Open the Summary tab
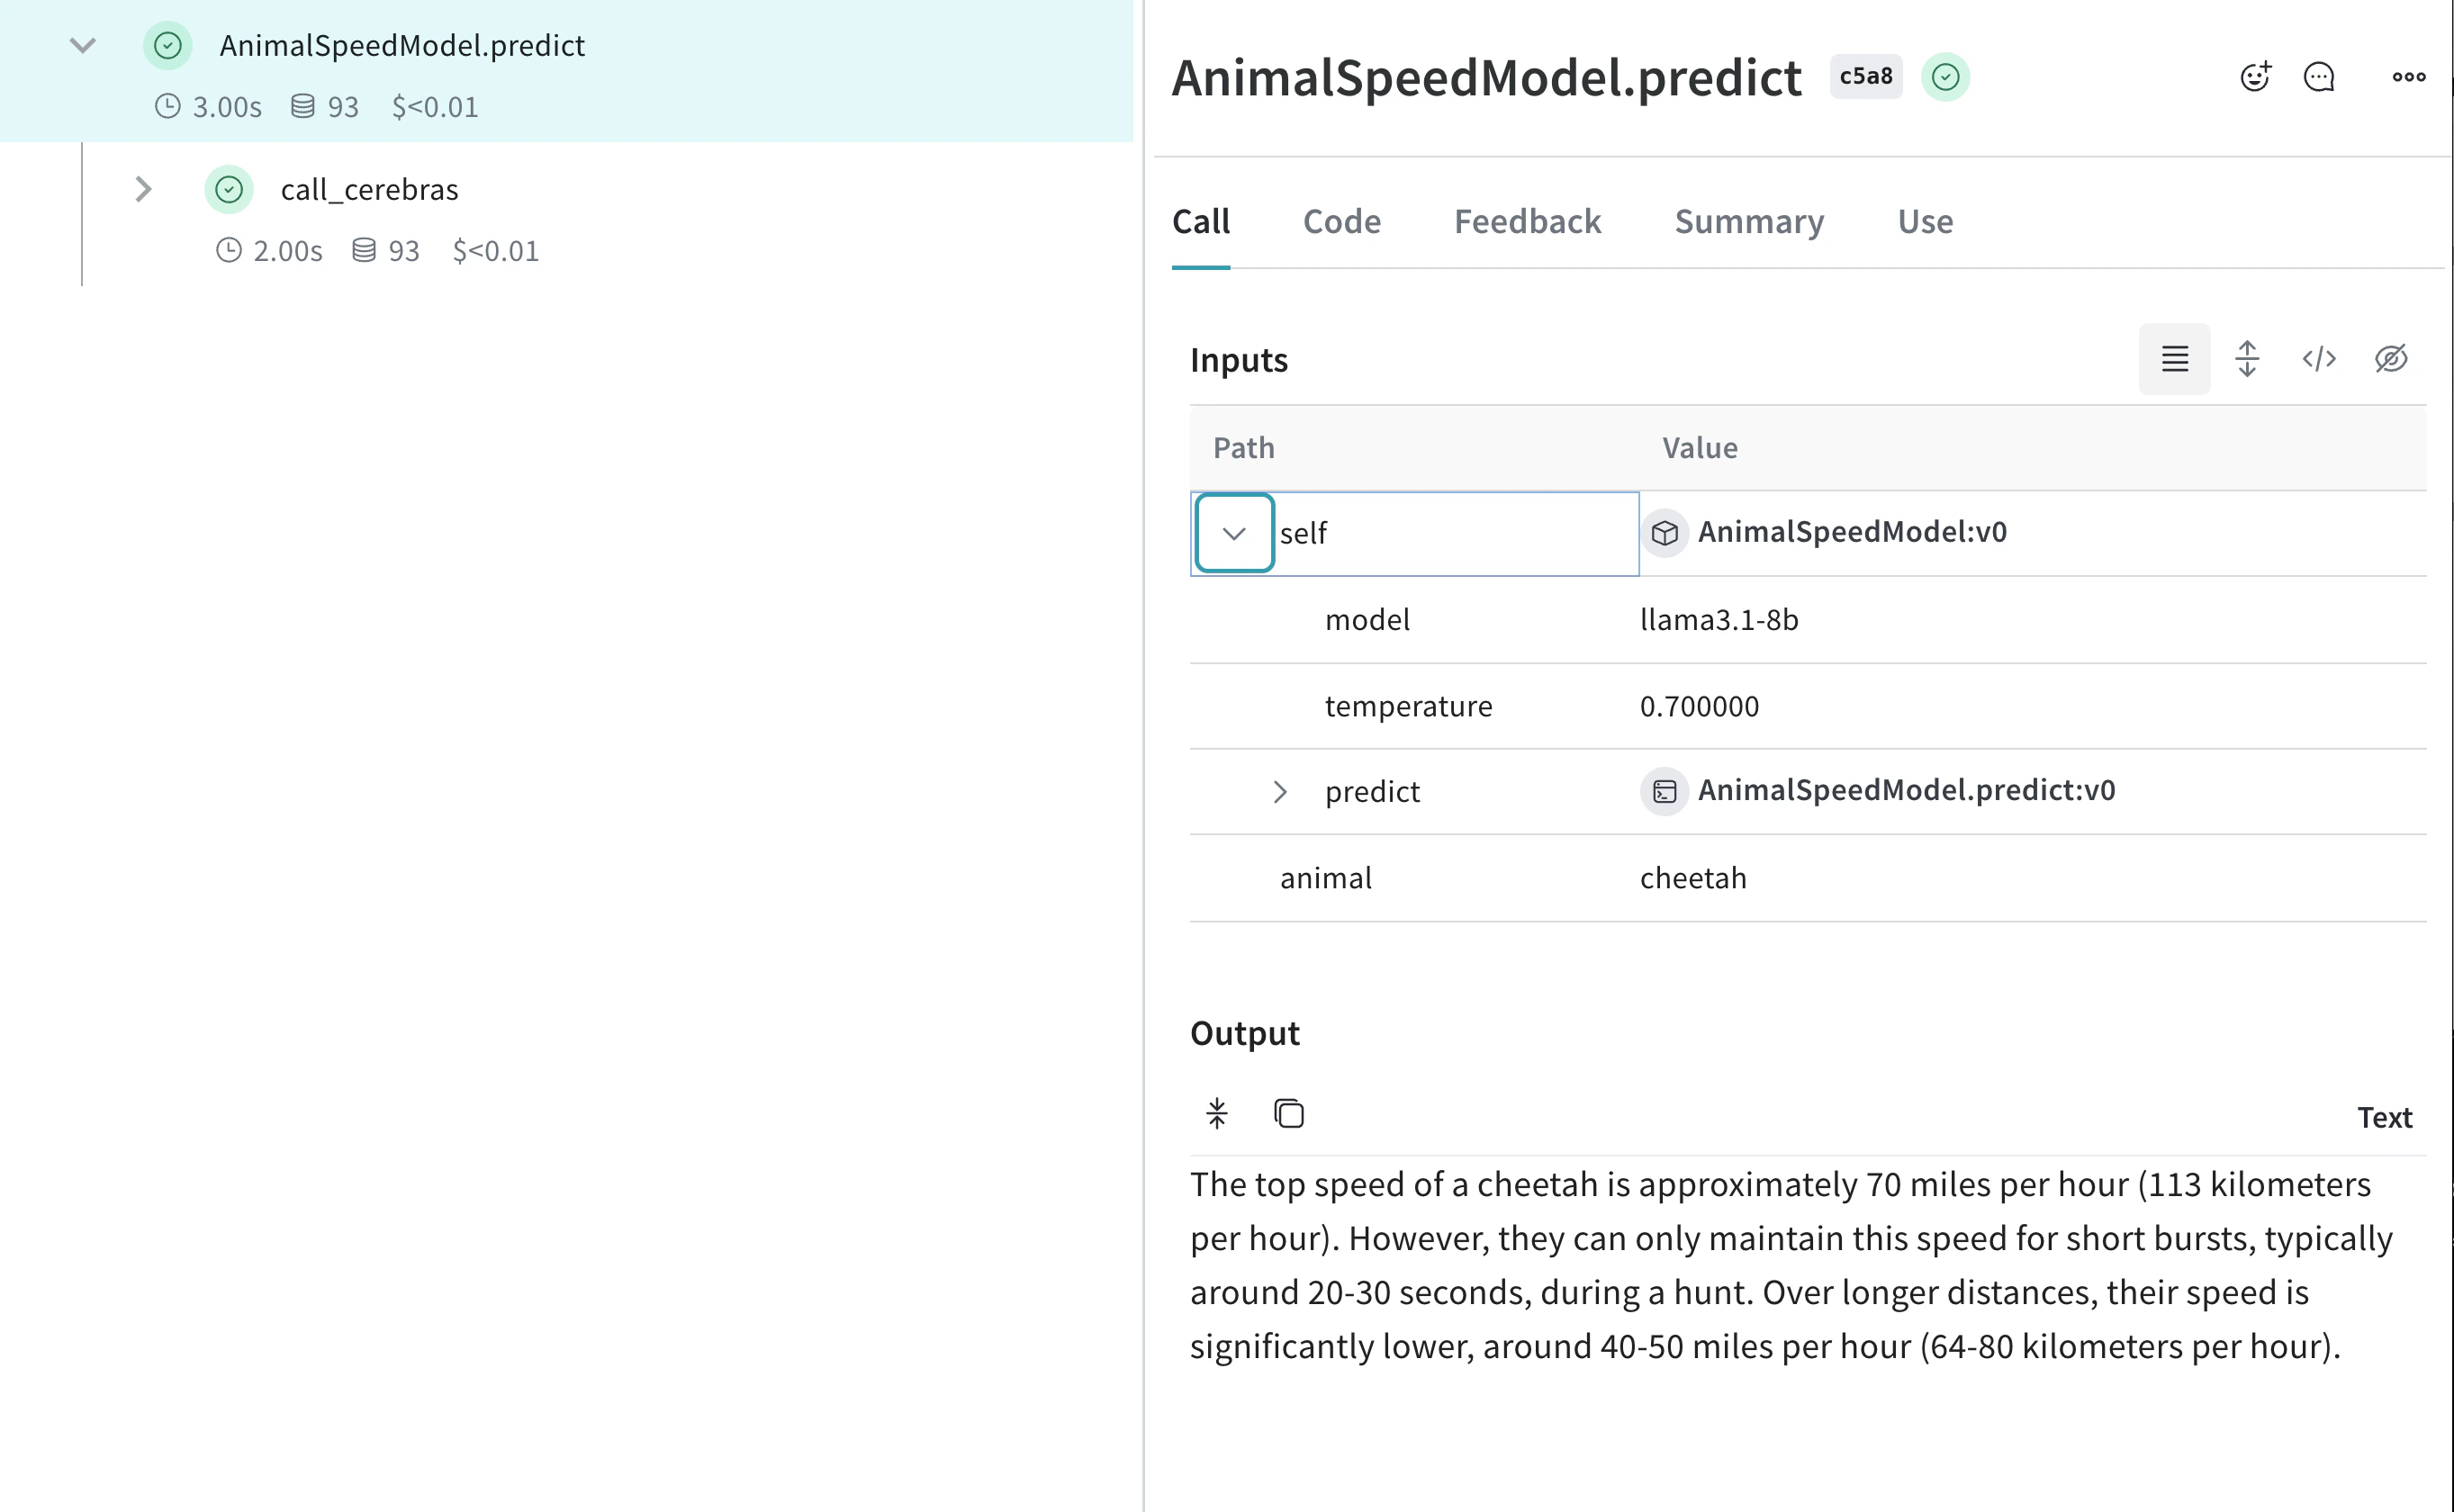Screen dimensions: 2454x1512 click(x=1748, y=221)
